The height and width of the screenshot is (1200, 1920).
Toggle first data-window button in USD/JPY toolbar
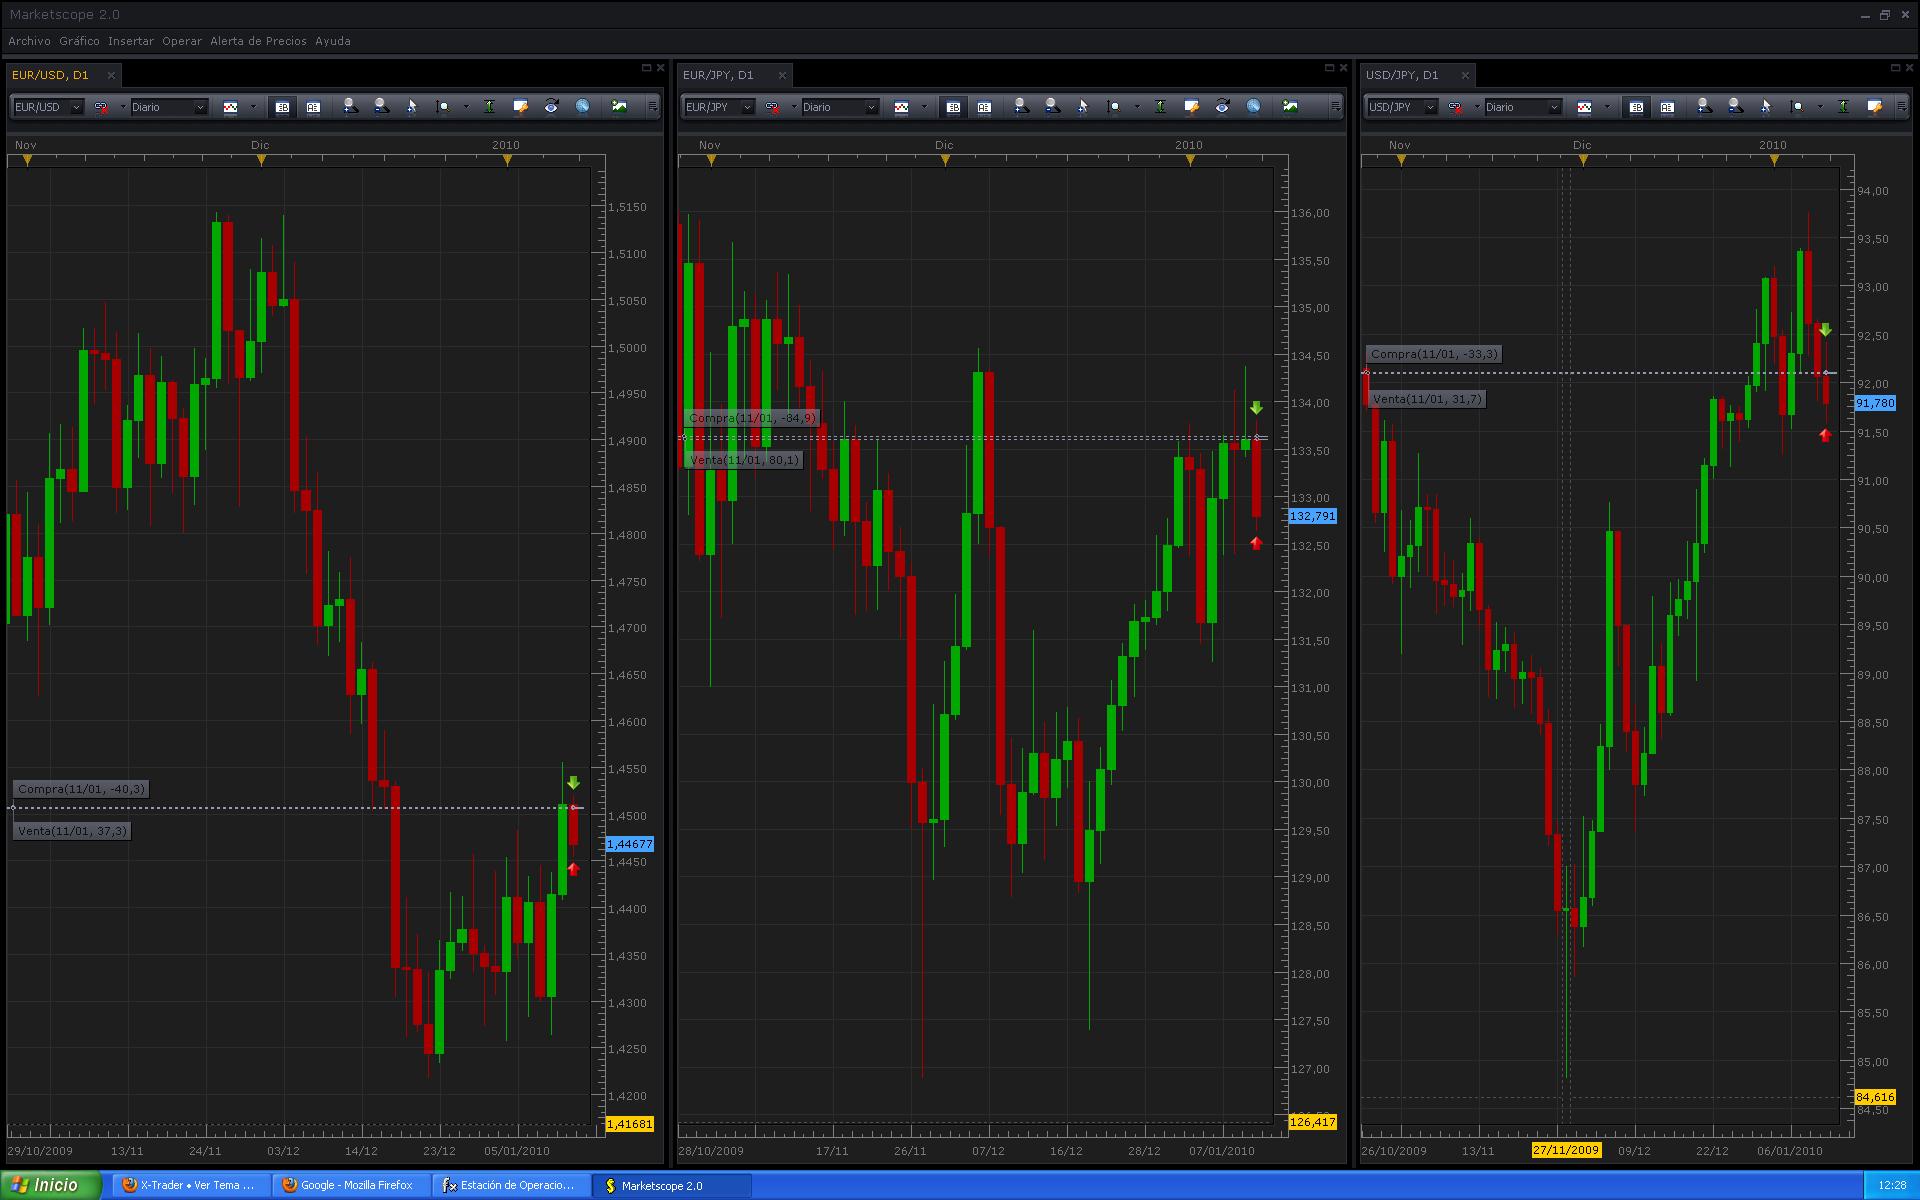[1636, 107]
